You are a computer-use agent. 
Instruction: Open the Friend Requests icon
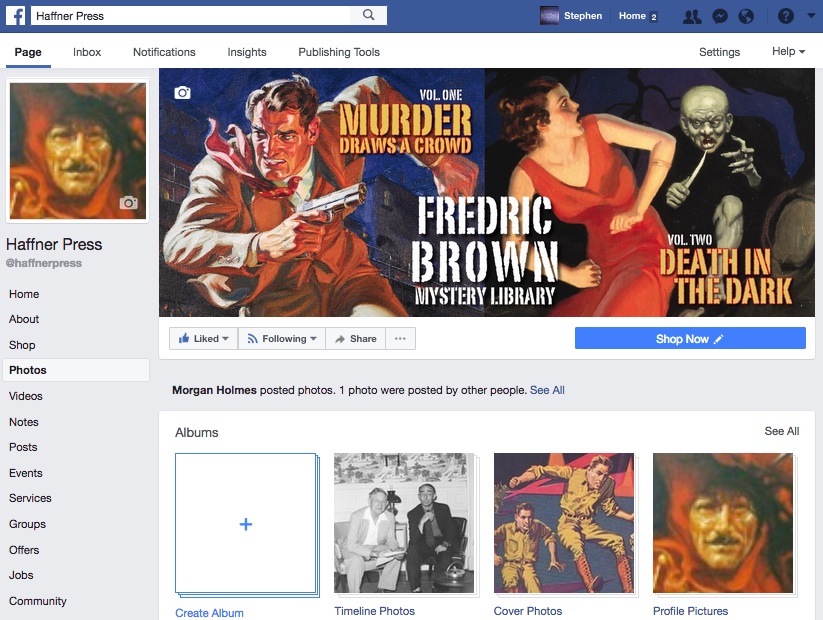click(692, 16)
